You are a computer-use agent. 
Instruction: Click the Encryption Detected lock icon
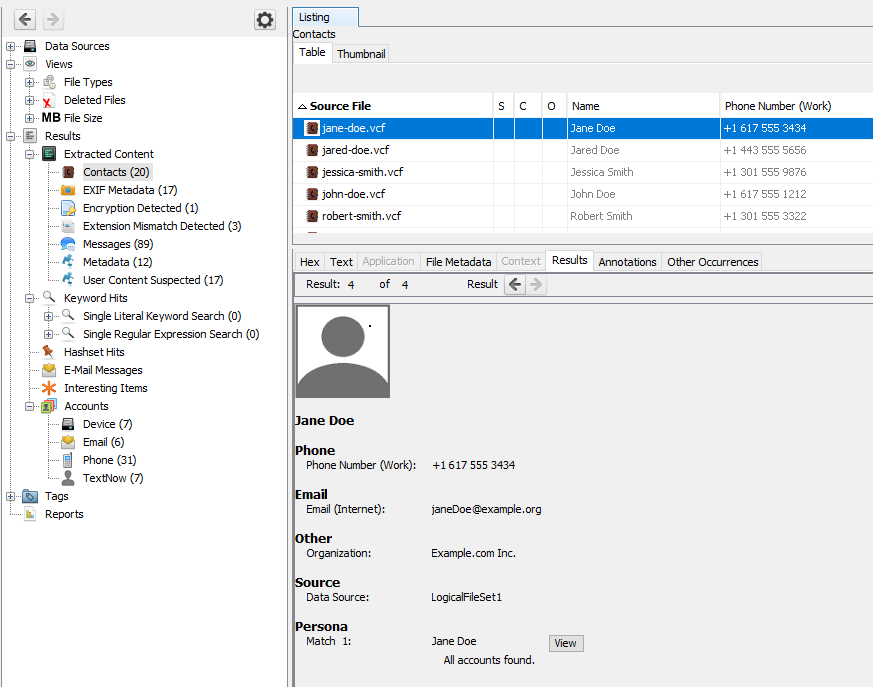click(x=68, y=208)
